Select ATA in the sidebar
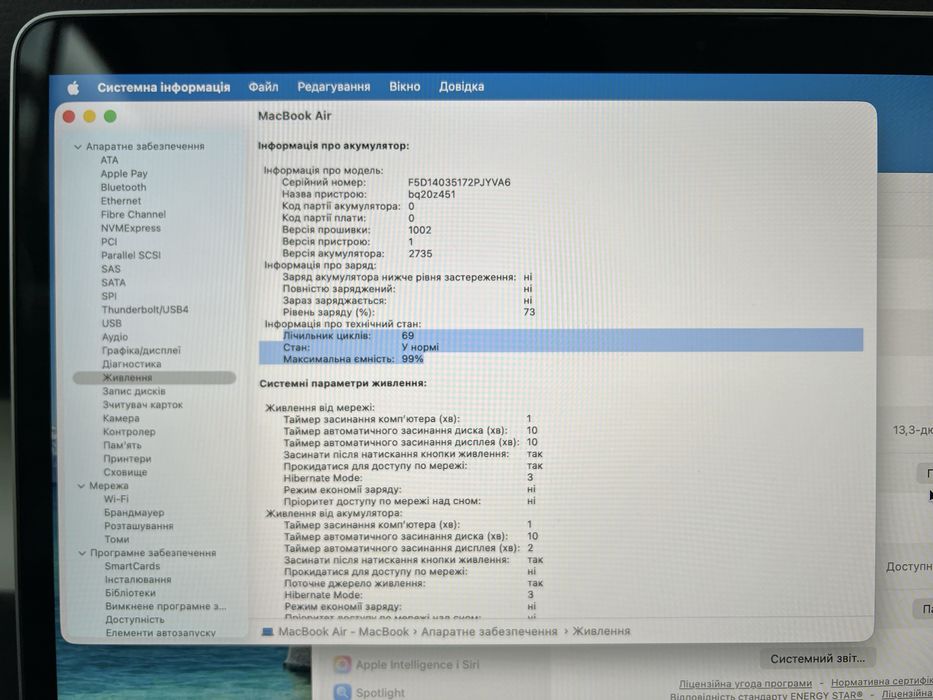The height and width of the screenshot is (700, 933). (x=109, y=160)
